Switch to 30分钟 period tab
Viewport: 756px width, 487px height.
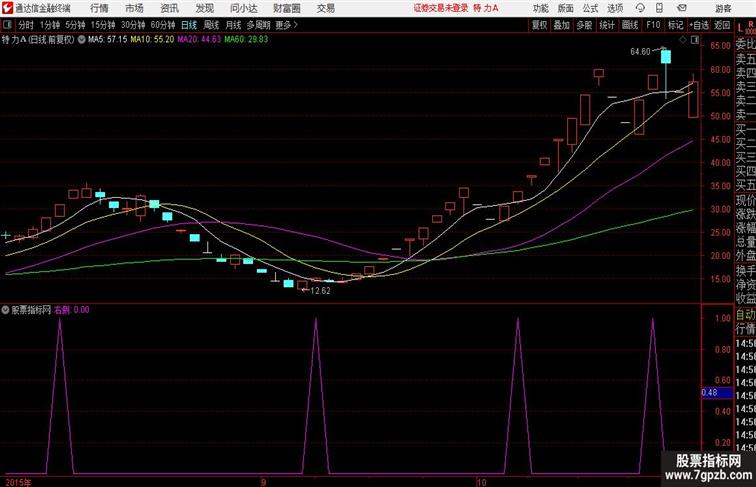pos(133,25)
